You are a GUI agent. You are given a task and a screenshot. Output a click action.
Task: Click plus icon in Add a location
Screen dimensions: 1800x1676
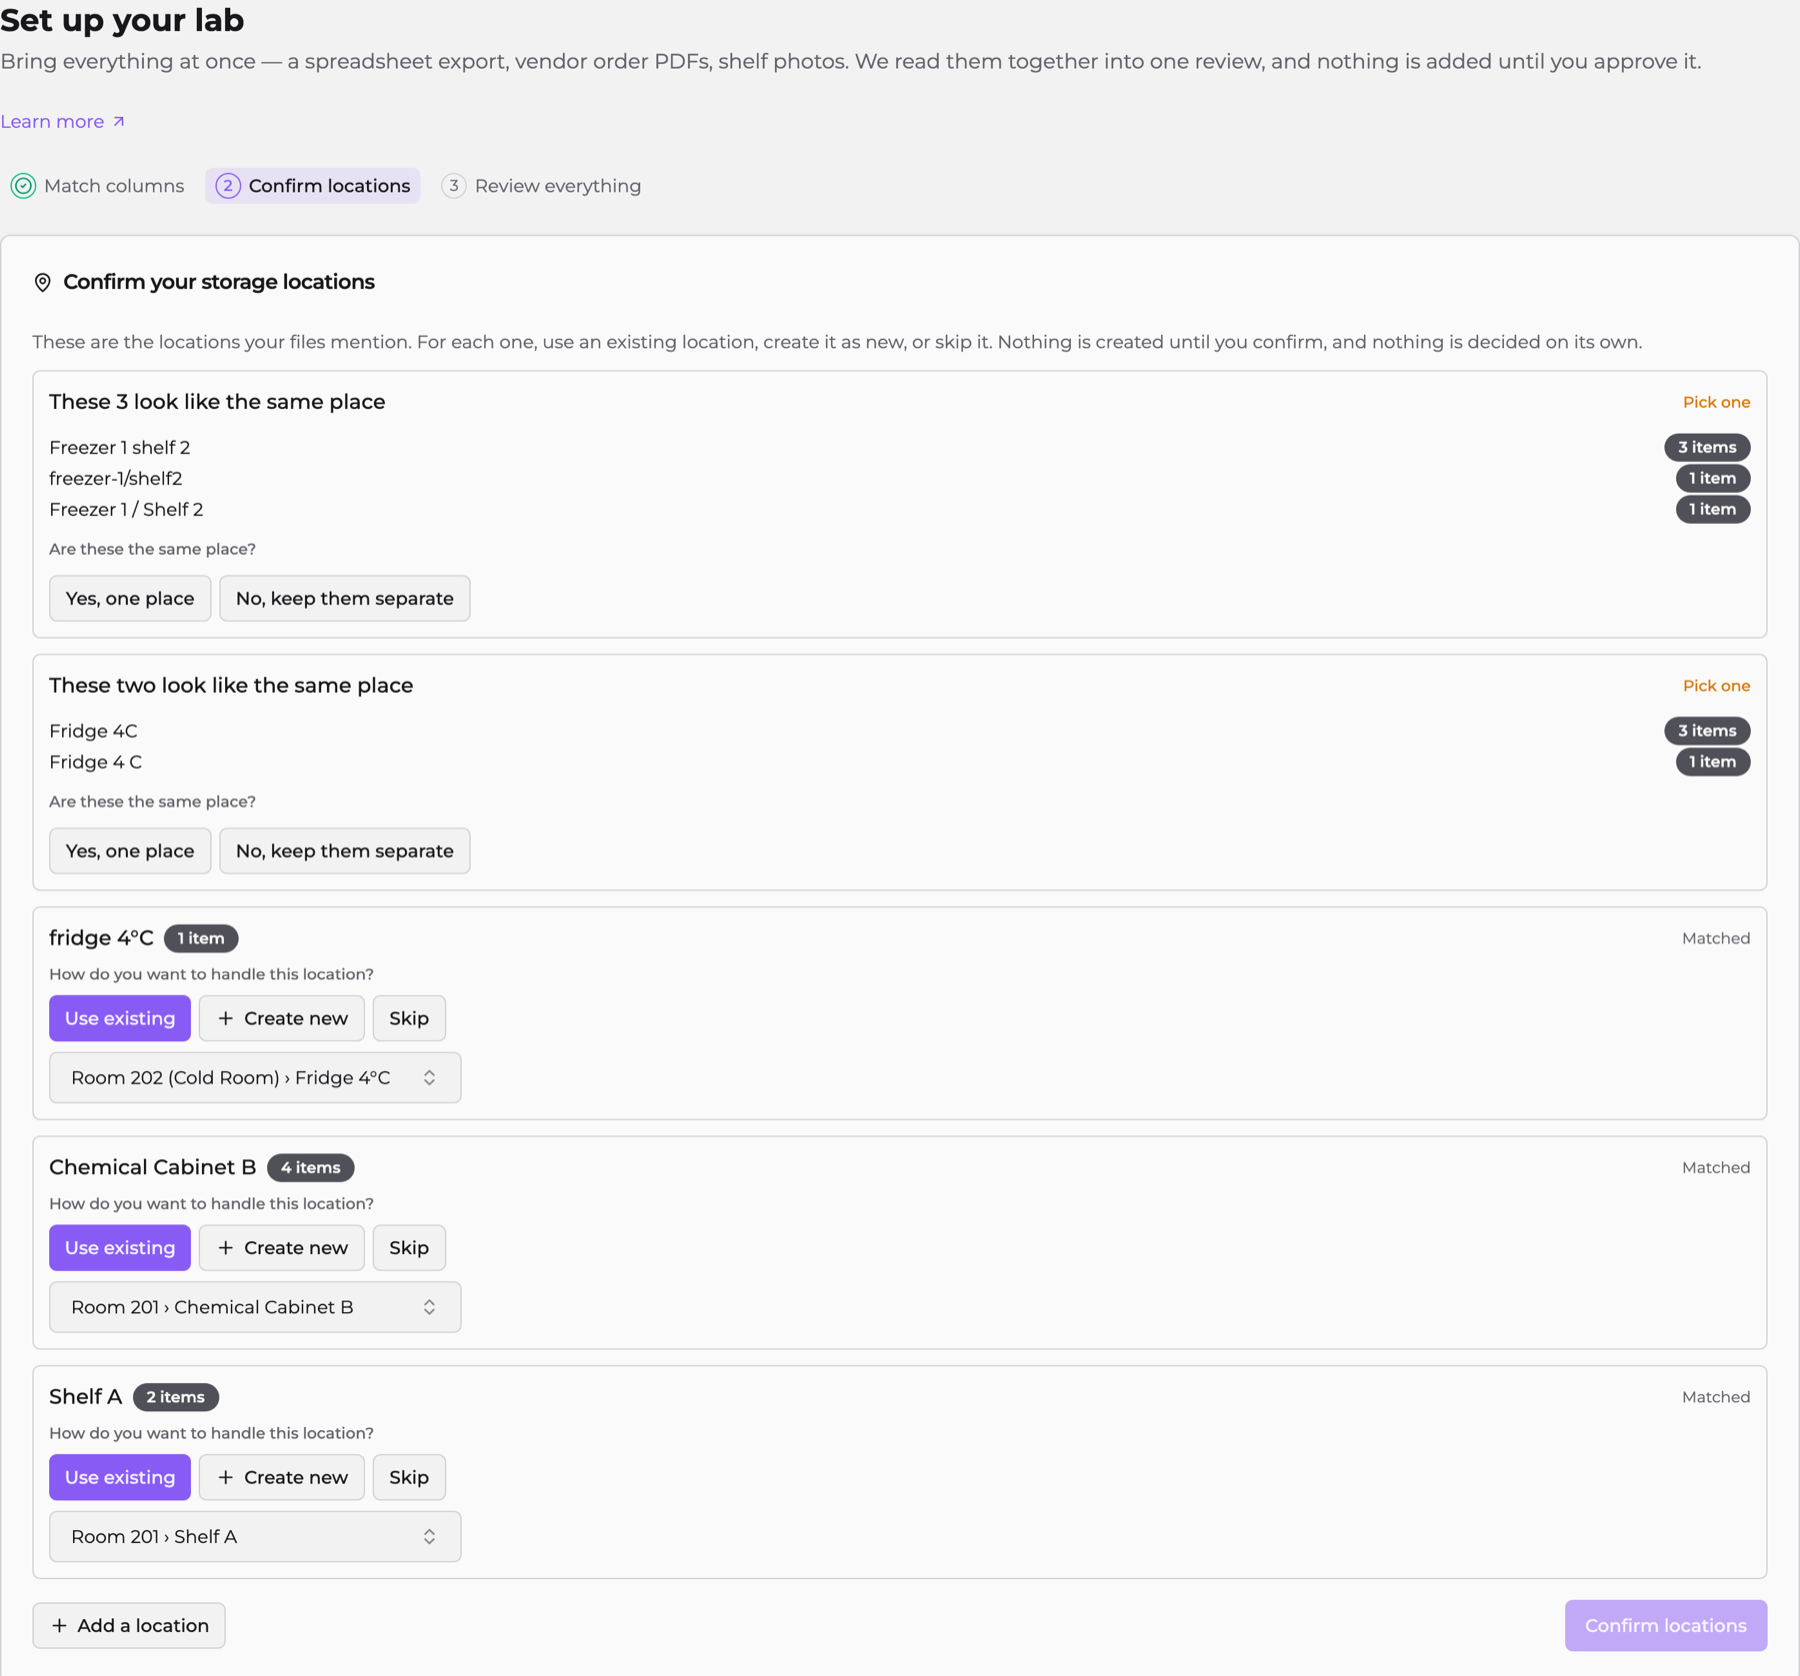point(60,1626)
